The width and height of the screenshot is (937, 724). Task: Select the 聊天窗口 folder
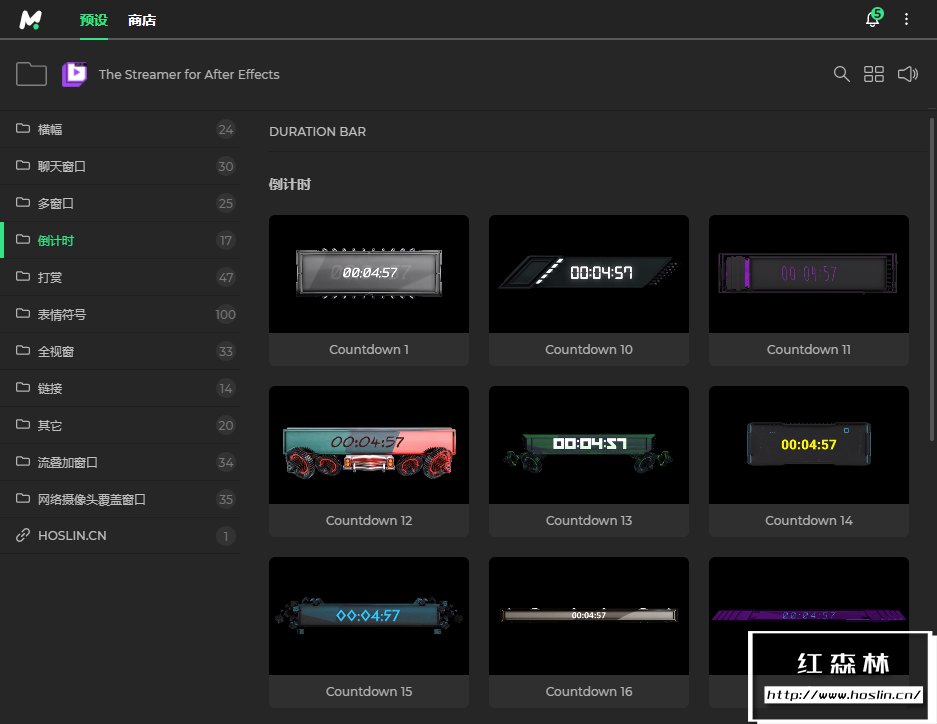pyautogui.click(x=62, y=166)
